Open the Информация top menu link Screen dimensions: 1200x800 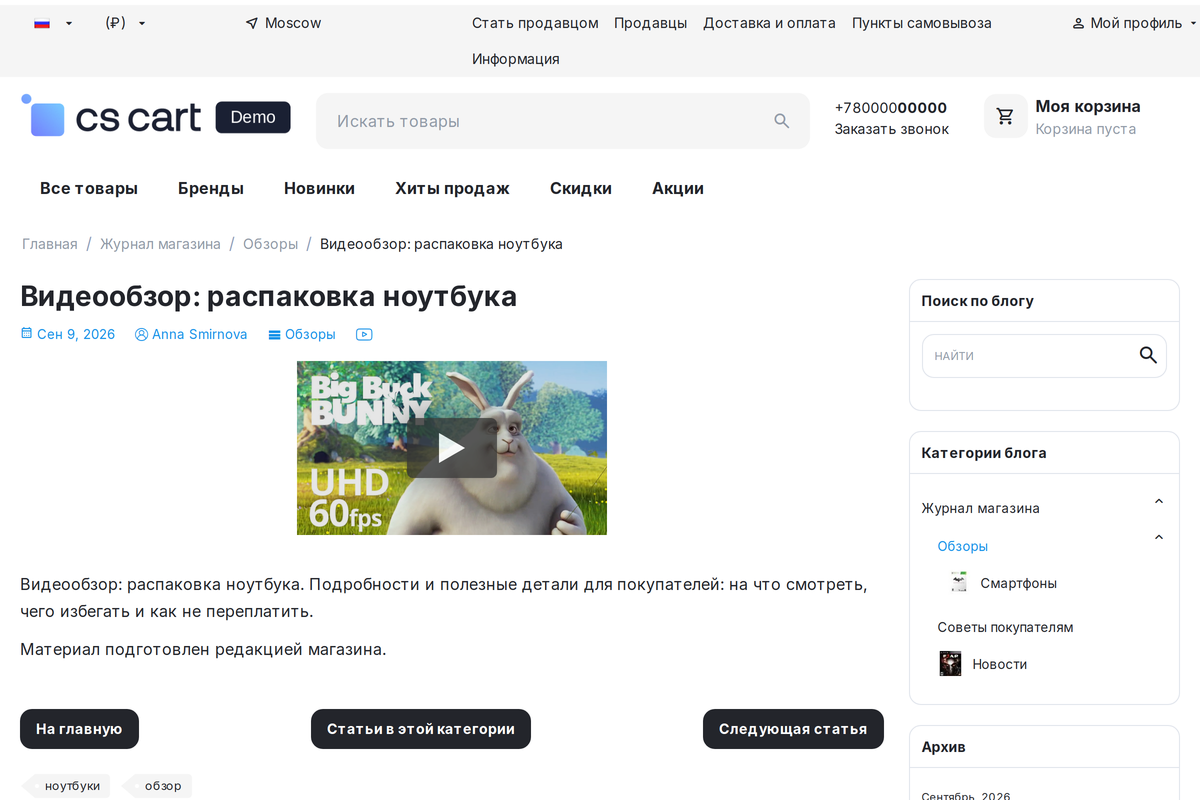click(x=516, y=59)
